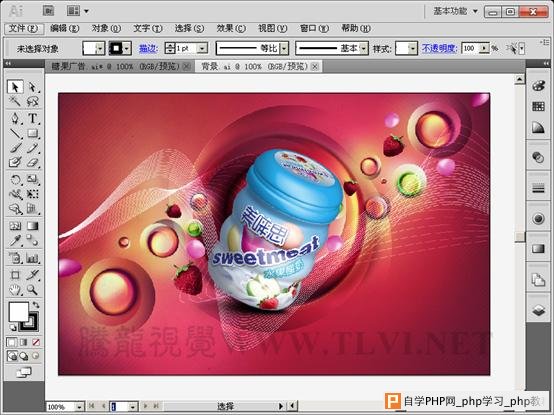Open the Stroke panel lines icon

coord(538,189)
